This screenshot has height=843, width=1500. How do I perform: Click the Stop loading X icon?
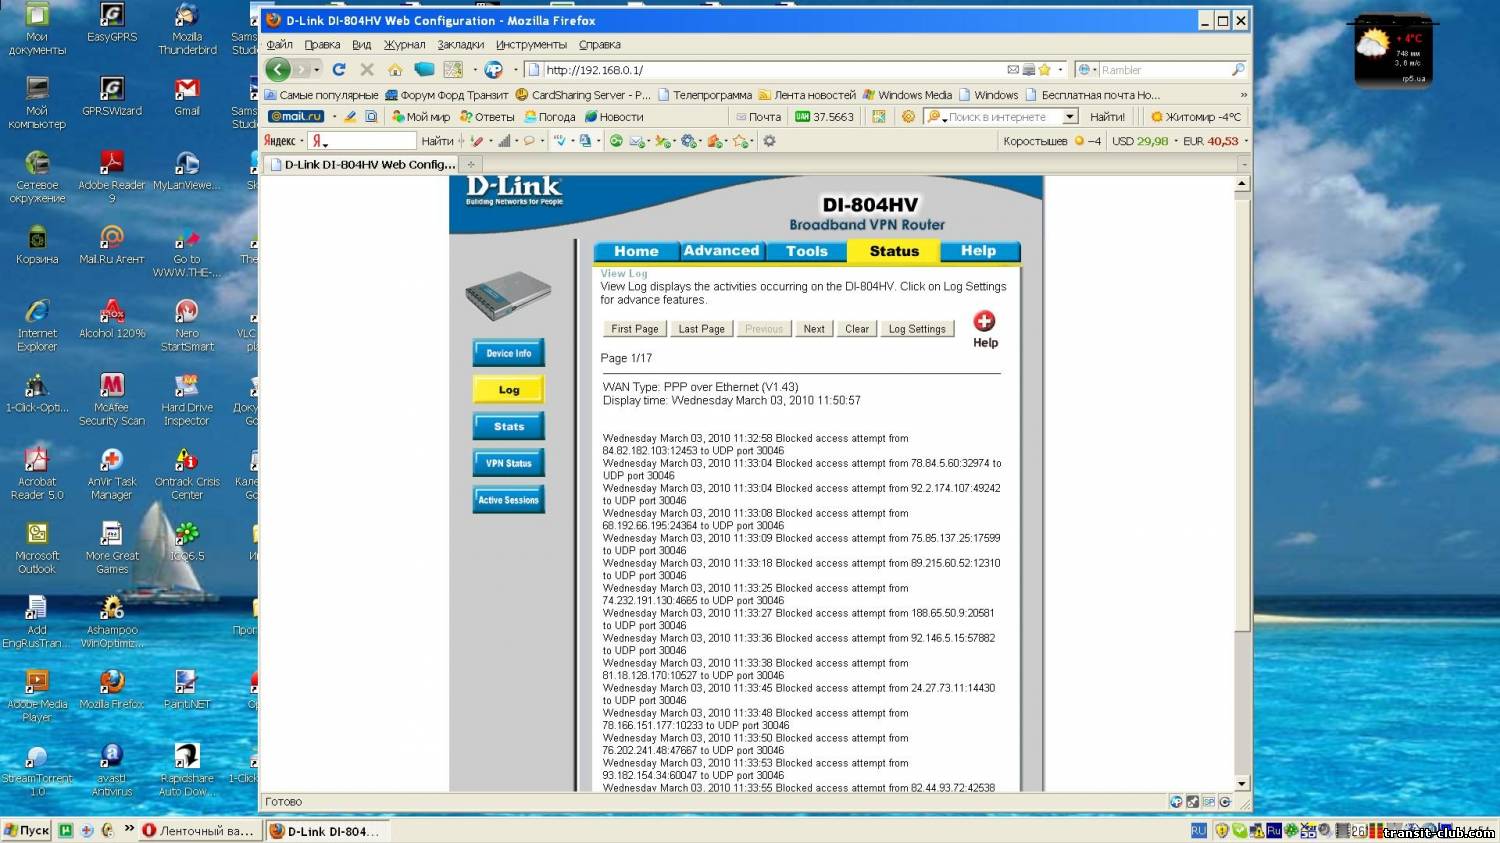tap(367, 69)
